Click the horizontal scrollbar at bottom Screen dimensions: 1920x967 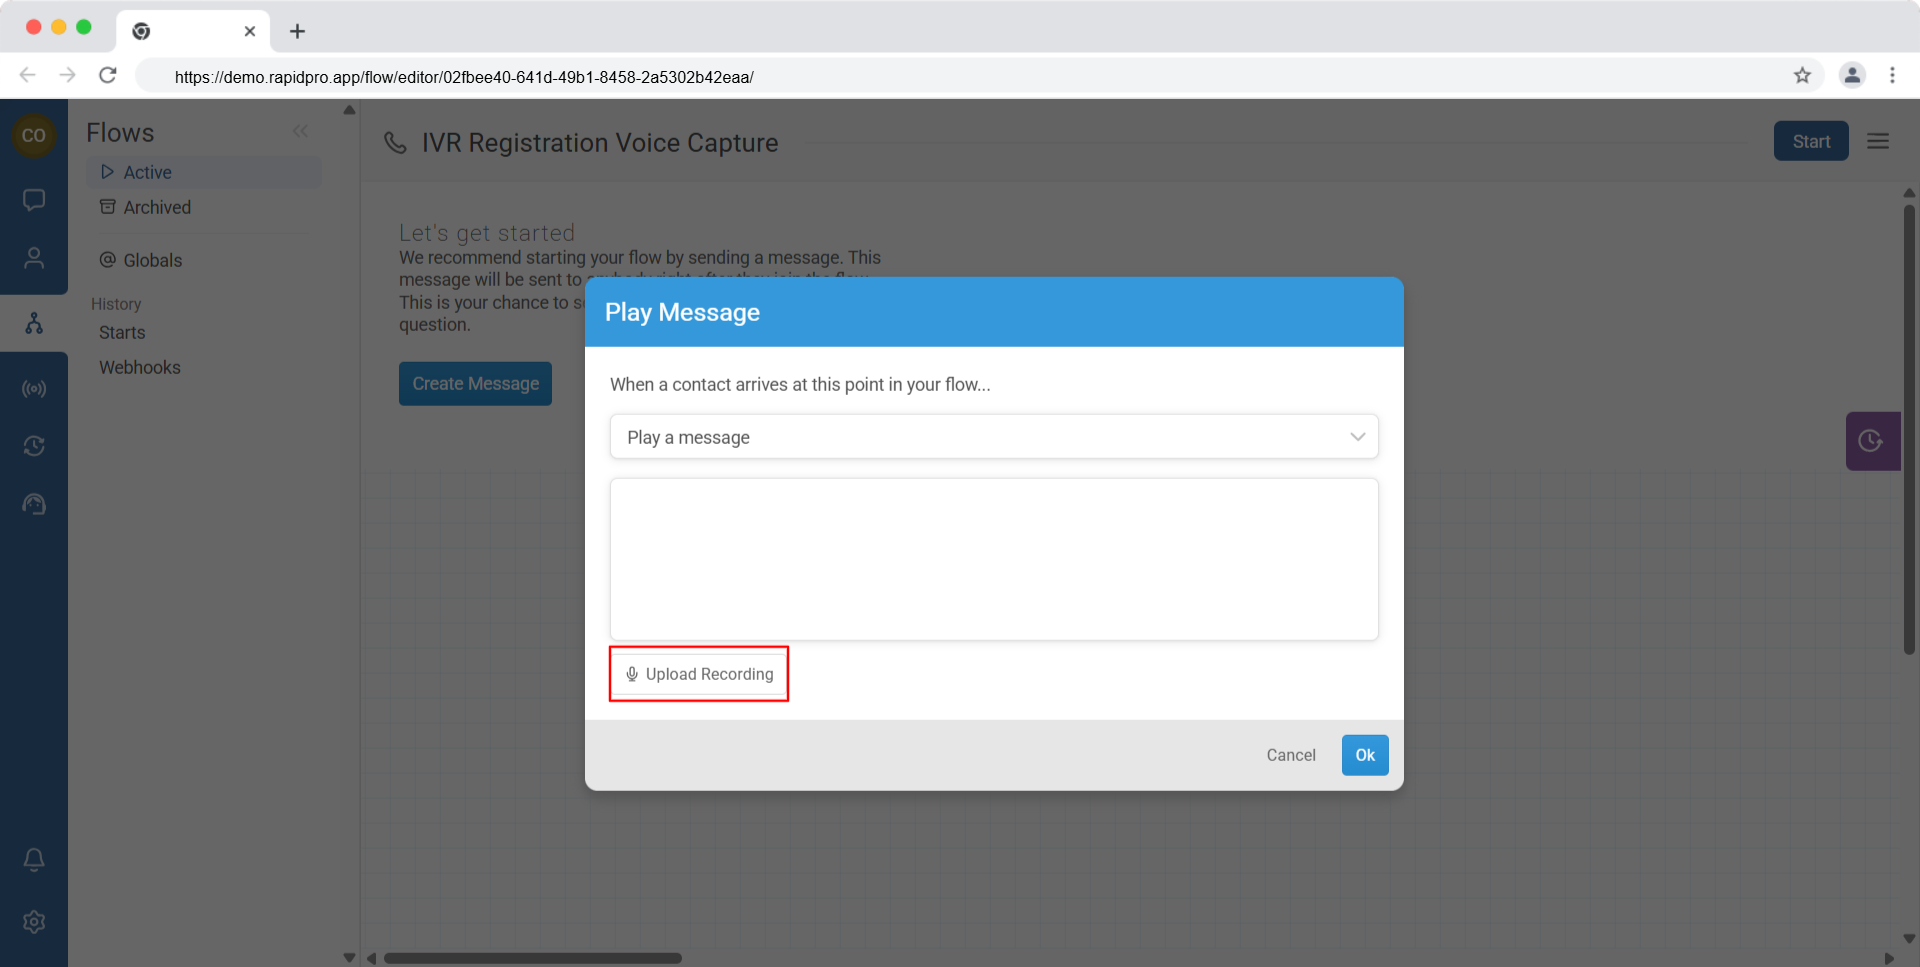pyautogui.click(x=533, y=958)
